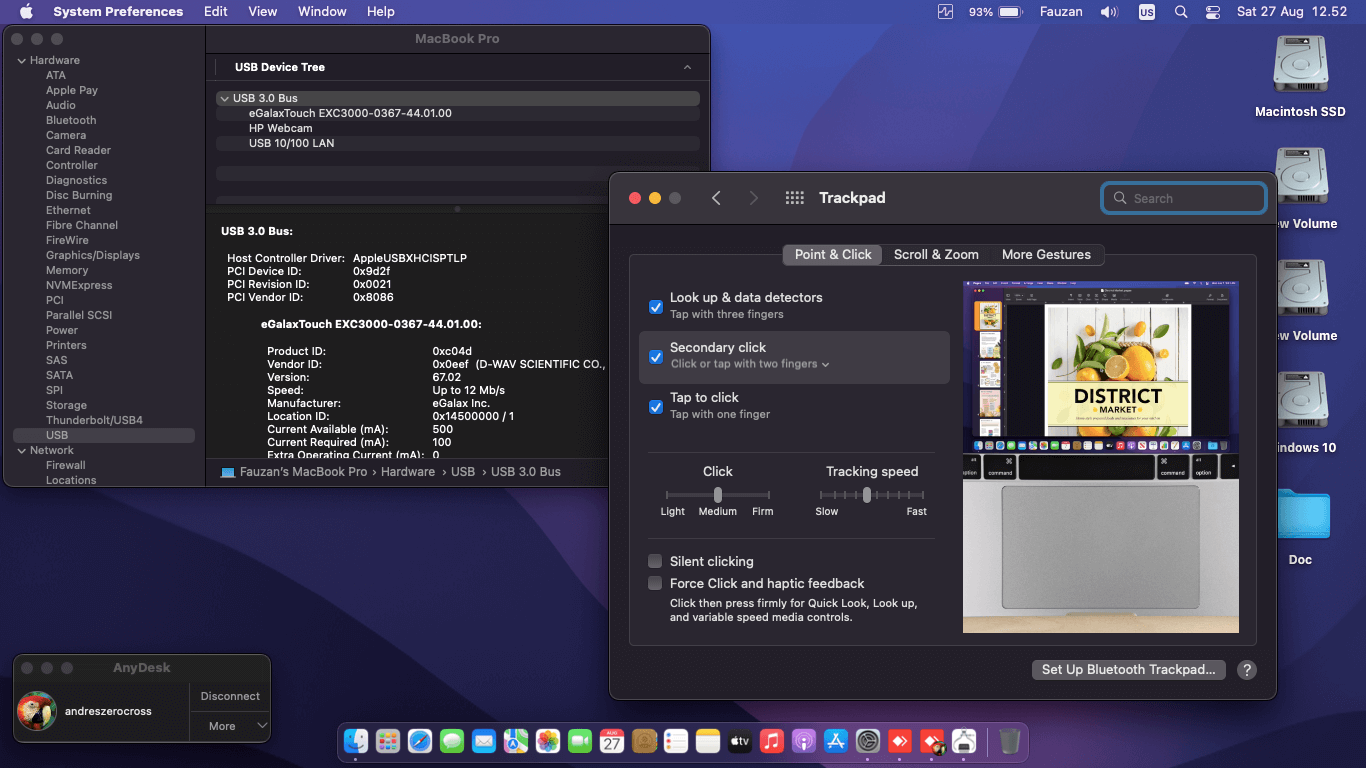Switch to the Scroll & Zoom tab
Image resolution: width=1366 pixels, height=768 pixels.
pos(936,254)
